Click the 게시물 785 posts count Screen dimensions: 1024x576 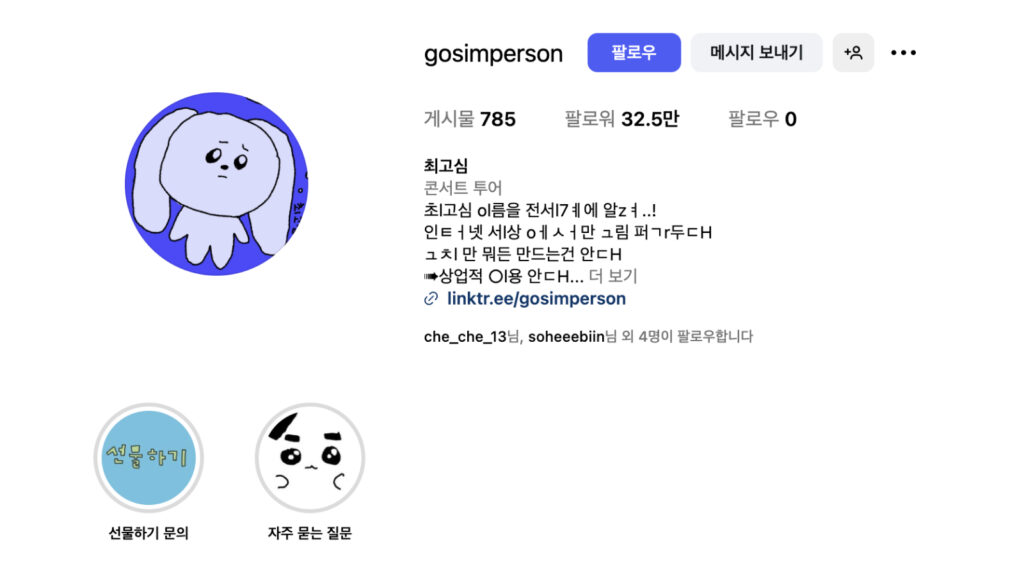pyautogui.click(x=470, y=119)
